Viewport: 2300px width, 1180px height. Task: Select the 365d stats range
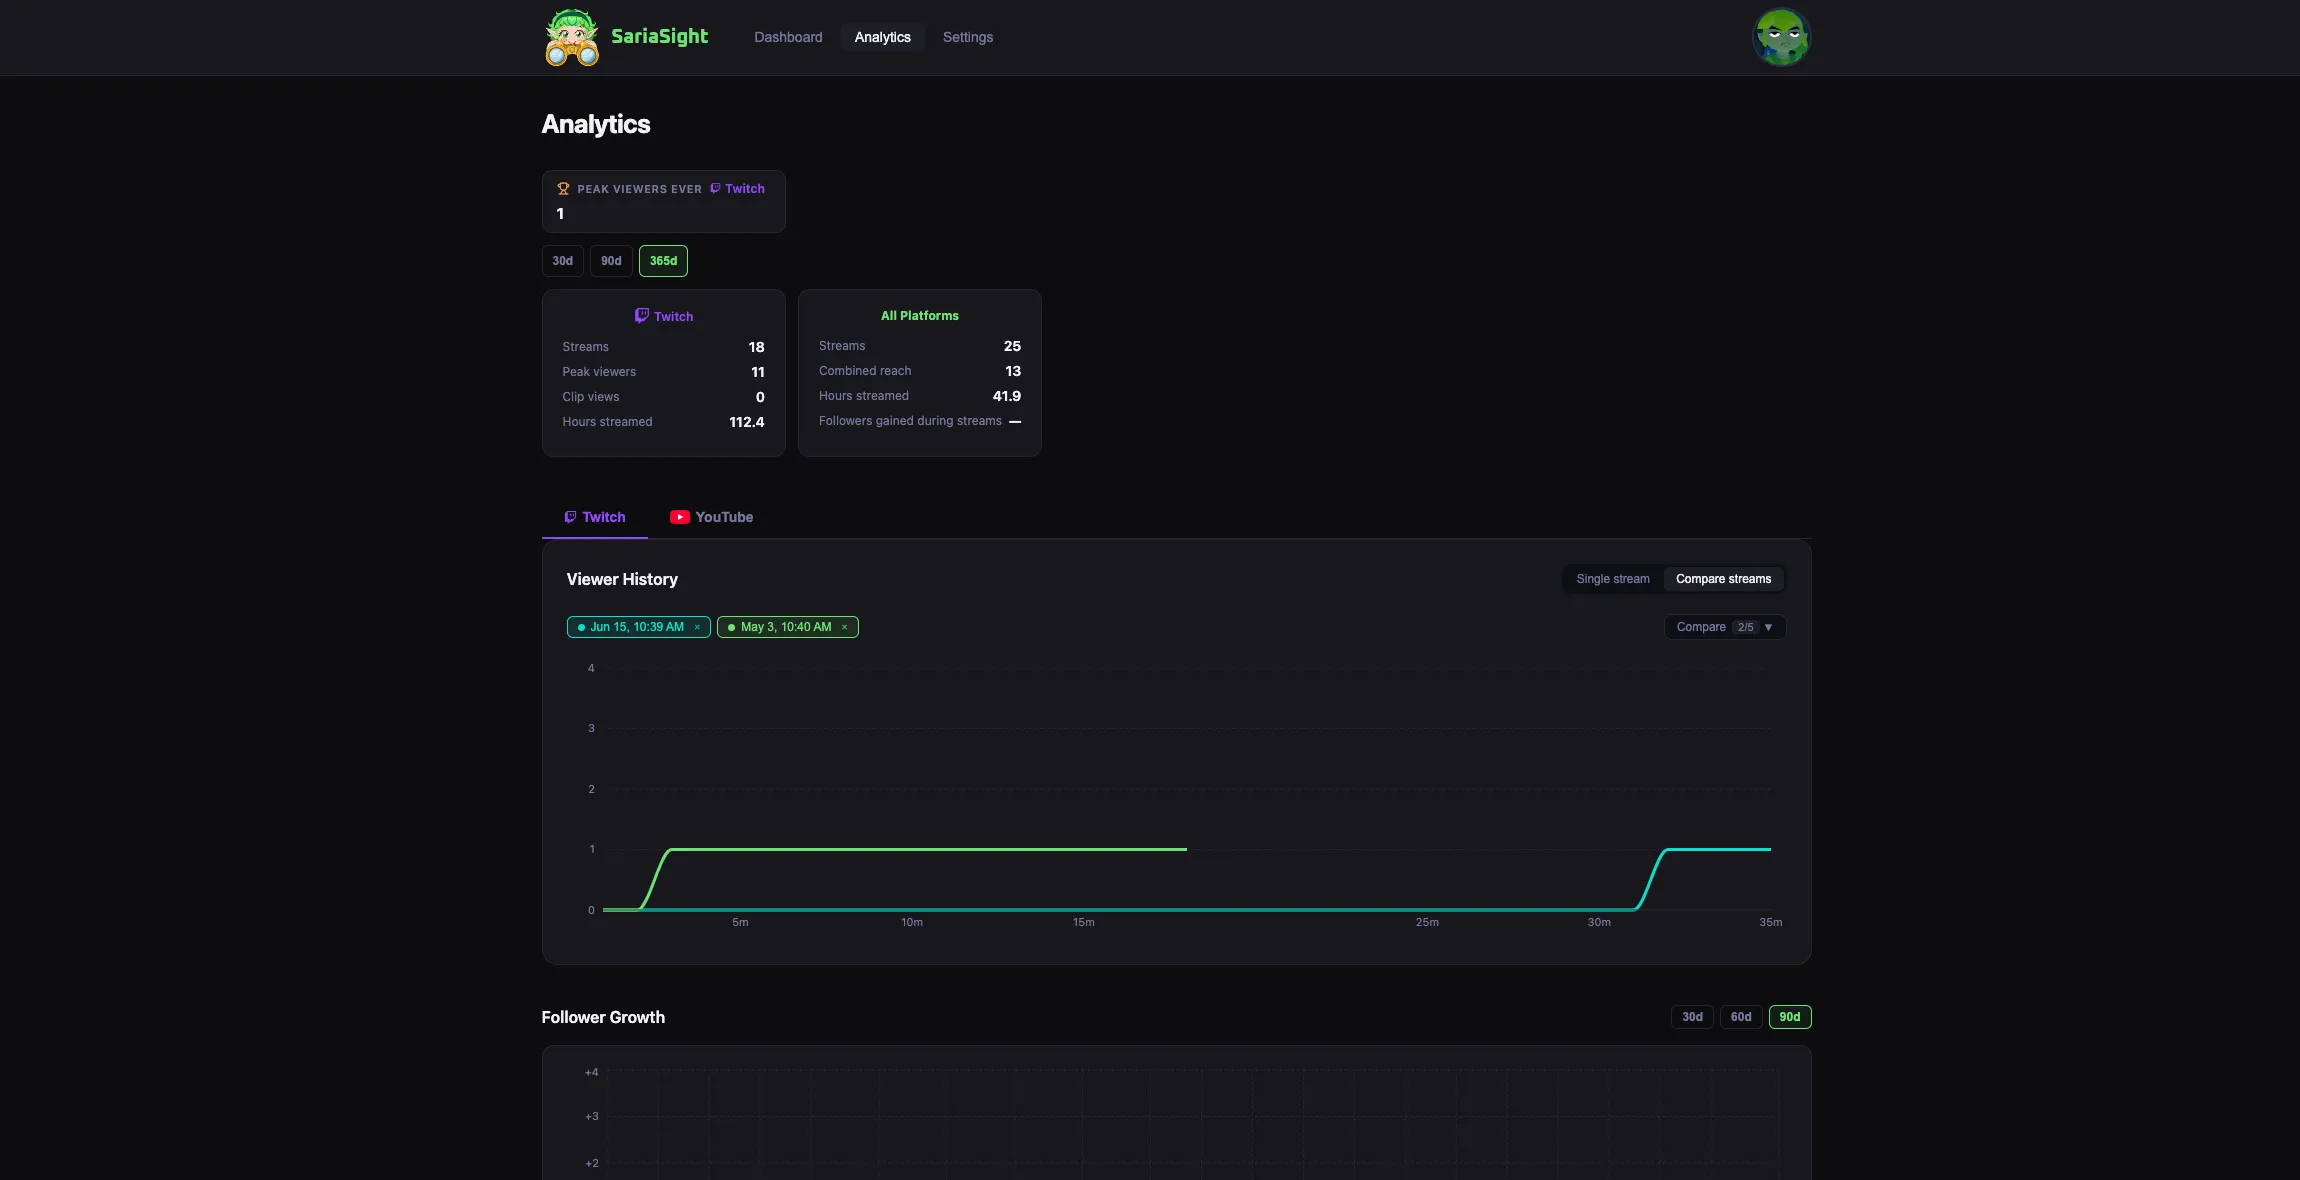pos(663,261)
